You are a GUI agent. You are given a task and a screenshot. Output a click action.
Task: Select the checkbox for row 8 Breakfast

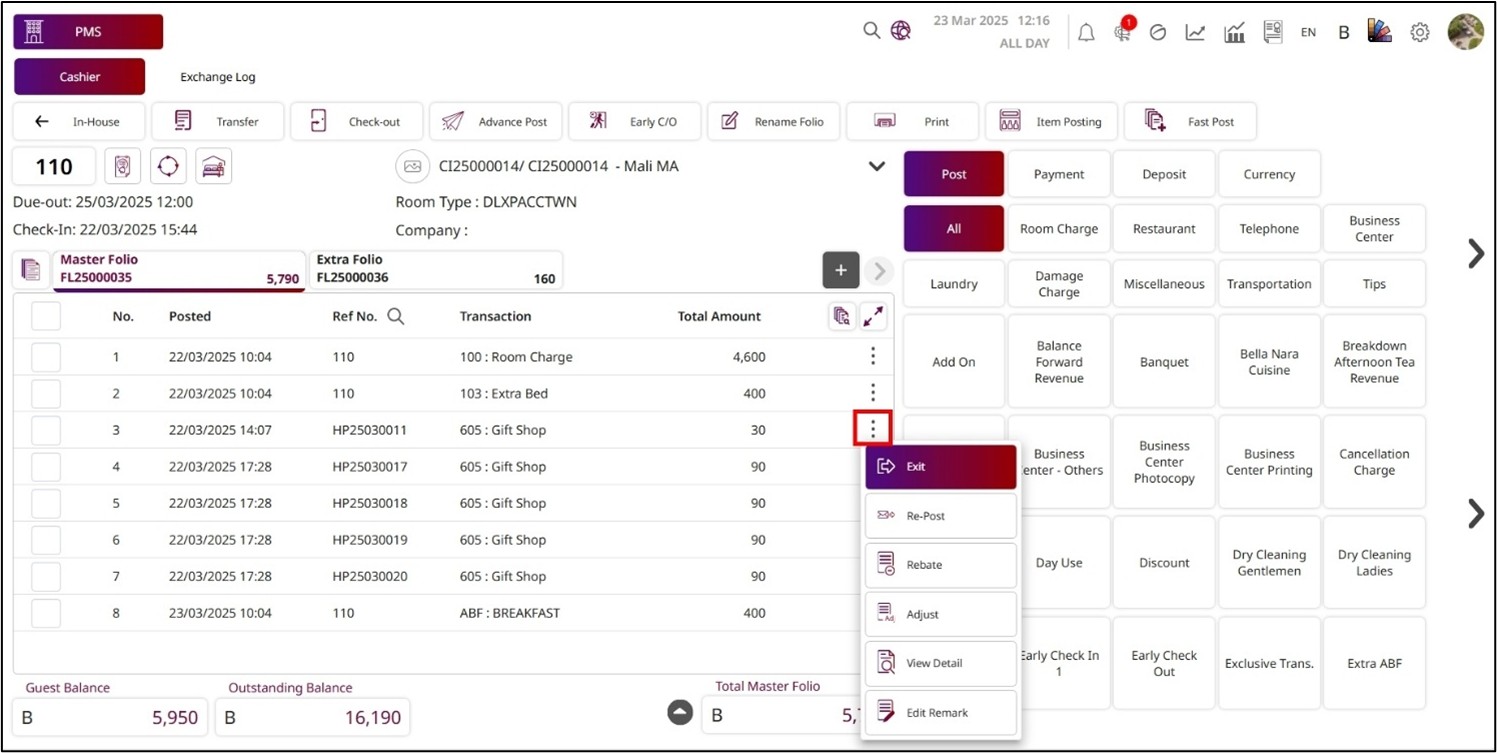point(46,613)
